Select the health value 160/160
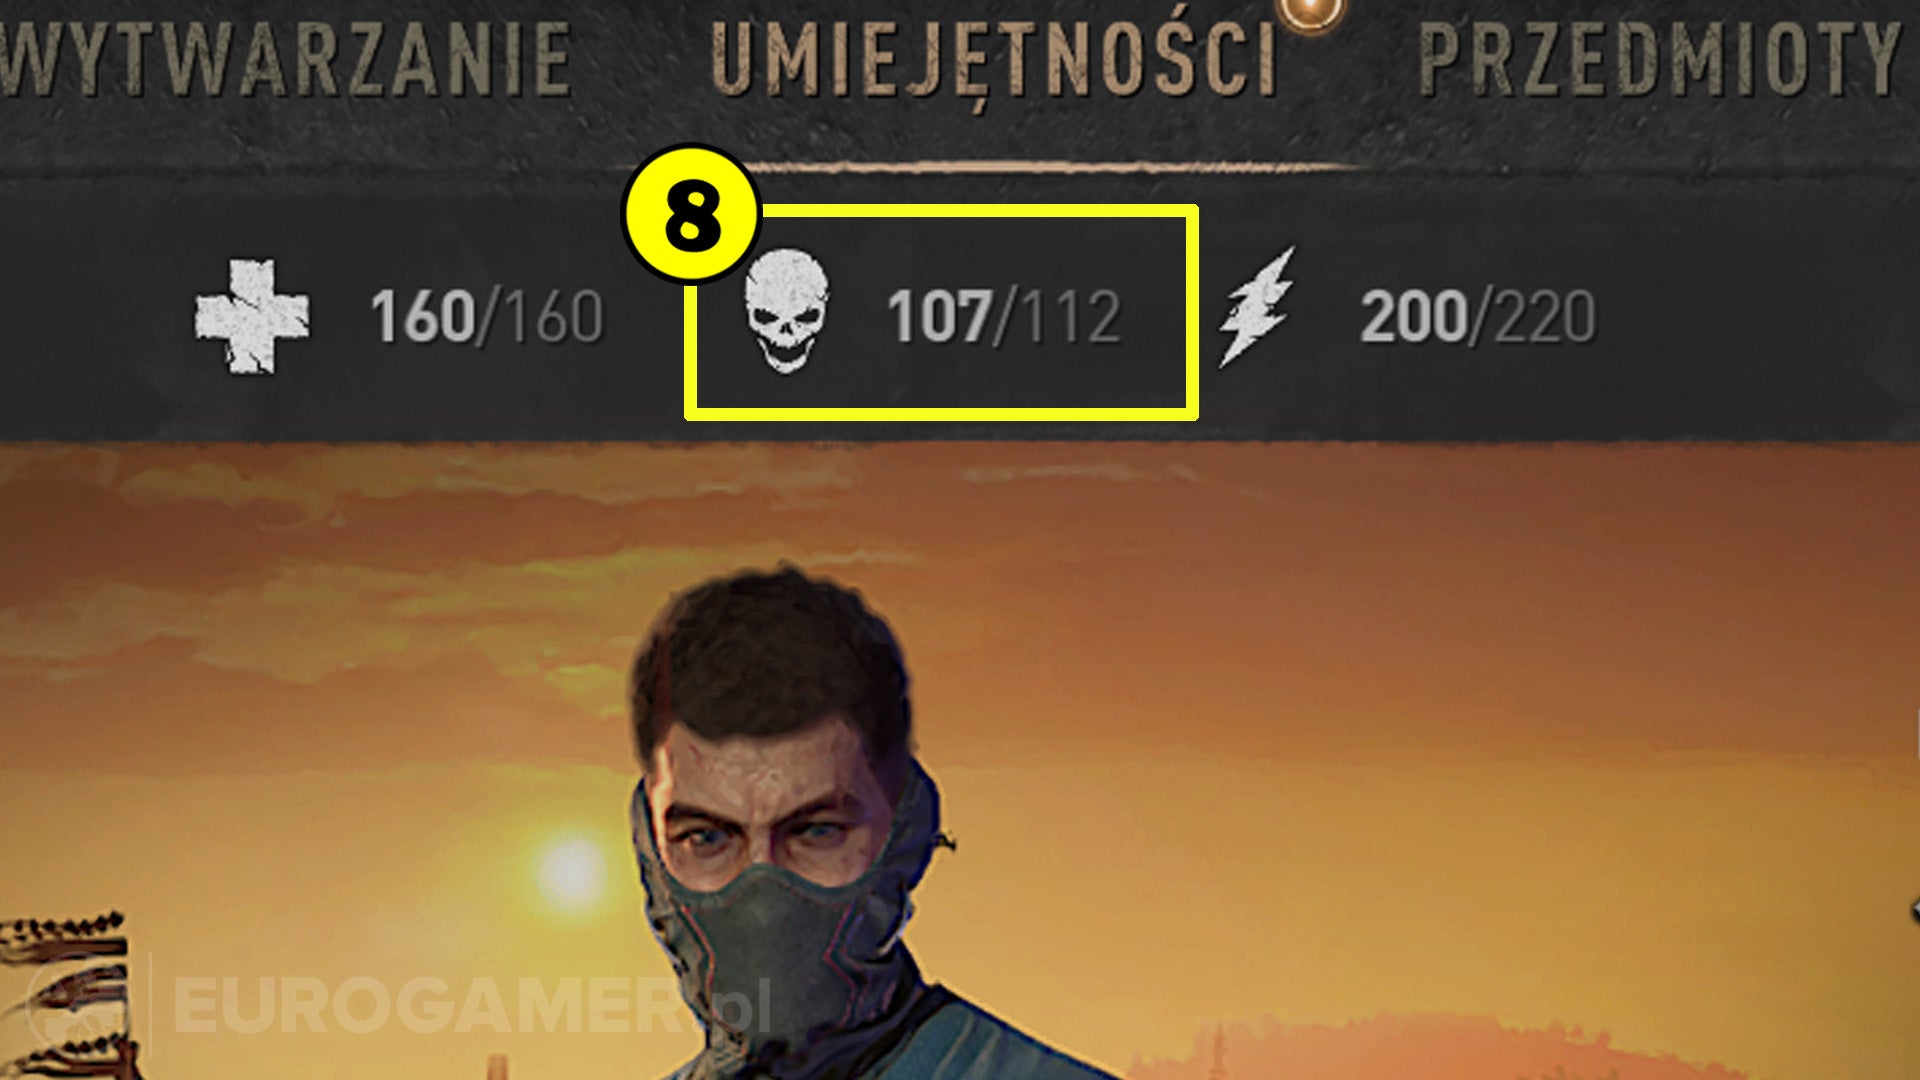This screenshot has height=1080, width=1920. coord(487,317)
